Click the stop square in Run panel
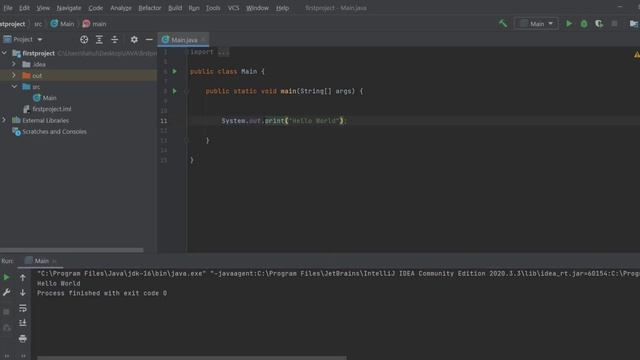This screenshot has width=640, height=360. (x=7, y=312)
